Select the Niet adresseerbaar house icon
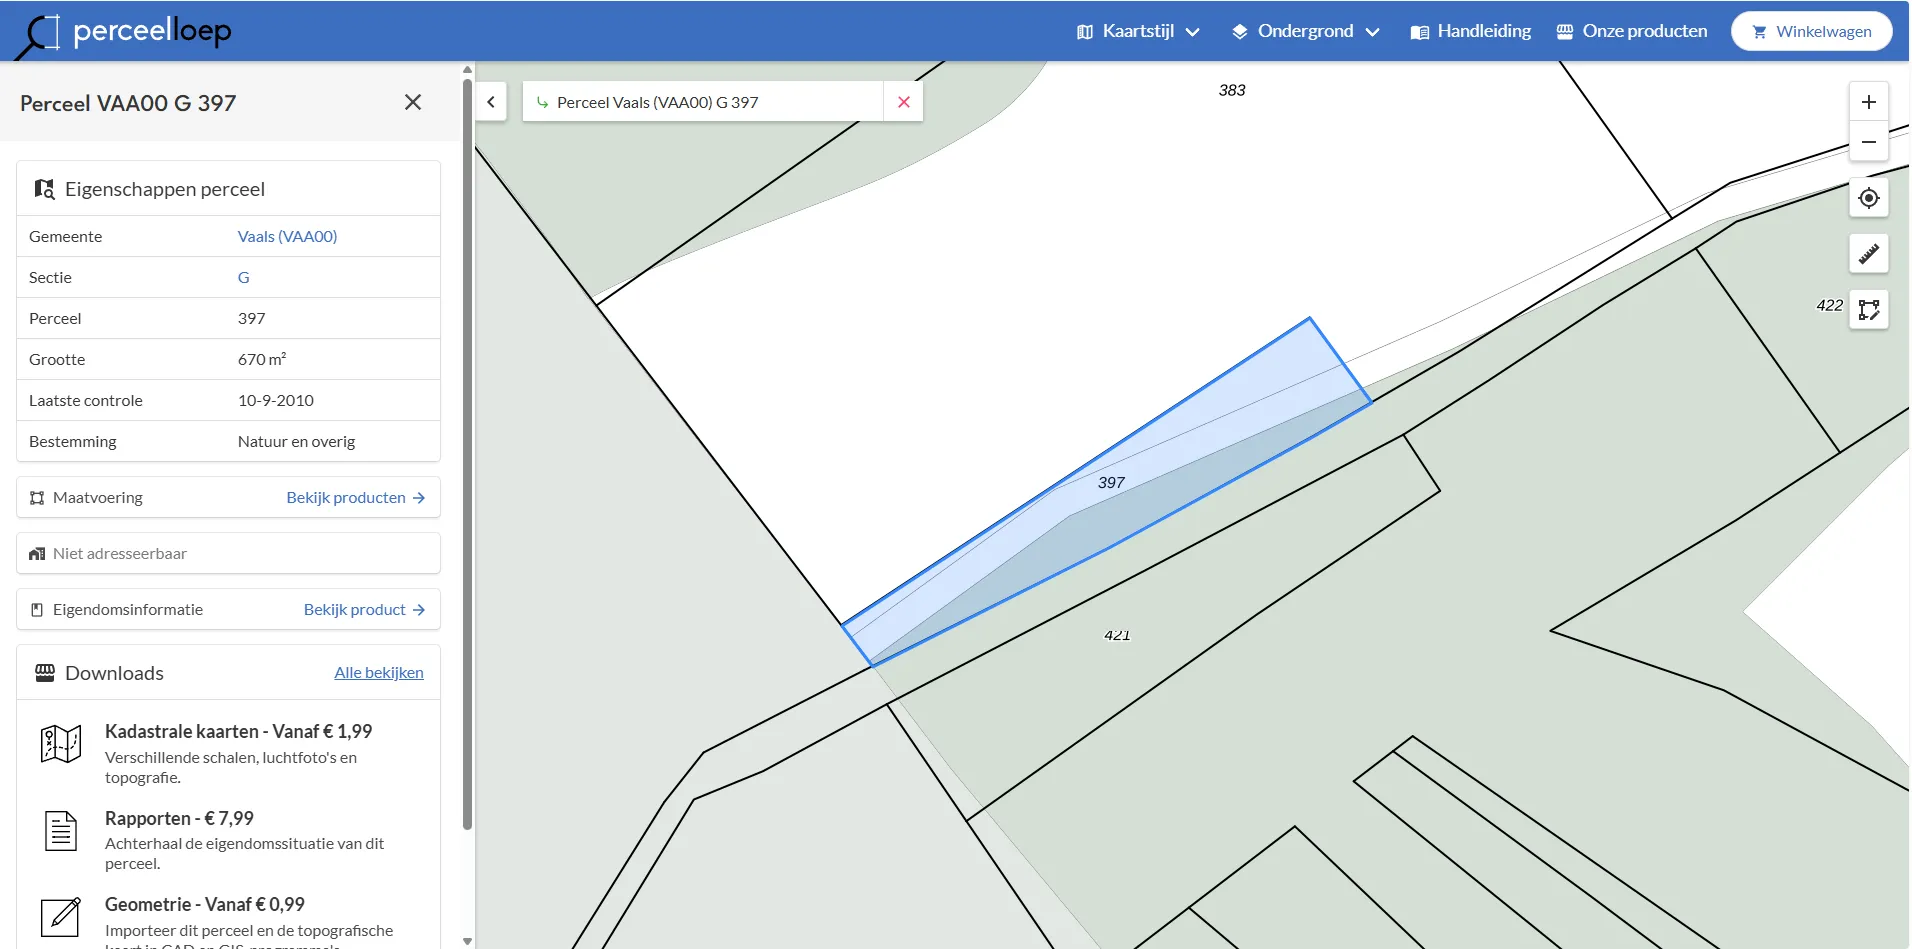This screenshot has width=1912, height=949. (x=37, y=554)
